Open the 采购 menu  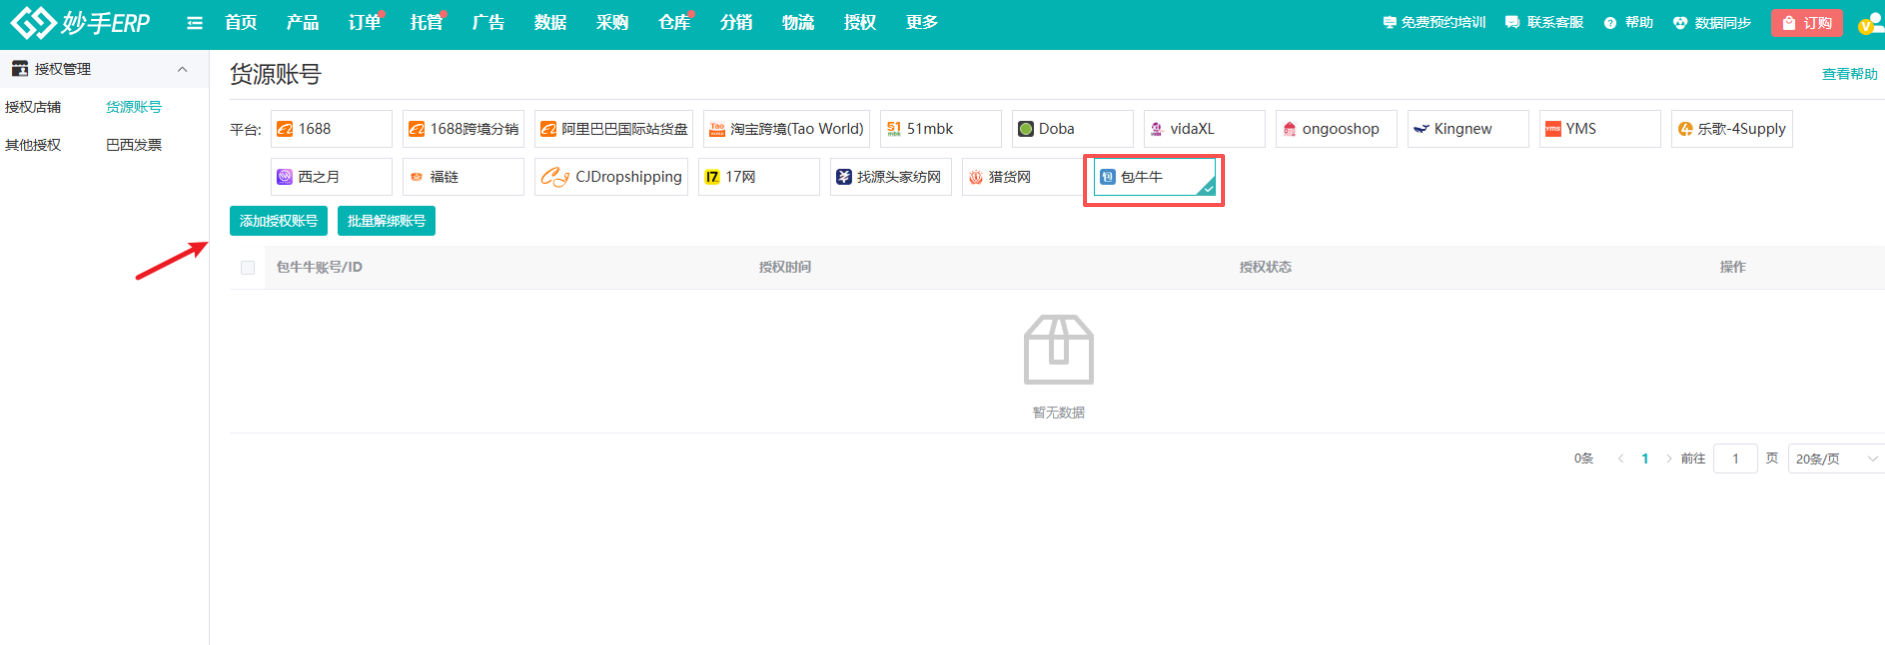pyautogui.click(x=612, y=22)
